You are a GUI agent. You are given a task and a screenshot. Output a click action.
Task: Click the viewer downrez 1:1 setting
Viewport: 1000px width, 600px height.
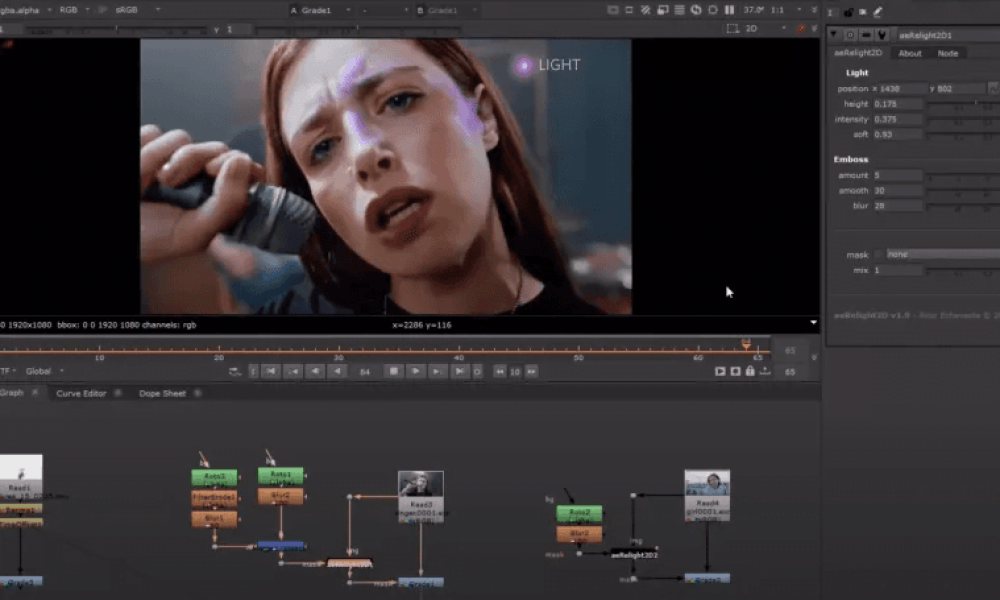click(x=777, y=10)
